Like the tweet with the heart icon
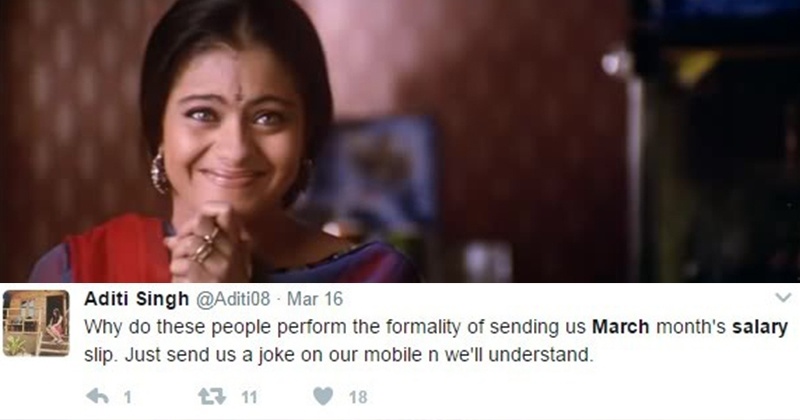The width and height of the screenshot is (800, 420). (x=323, y=396)
